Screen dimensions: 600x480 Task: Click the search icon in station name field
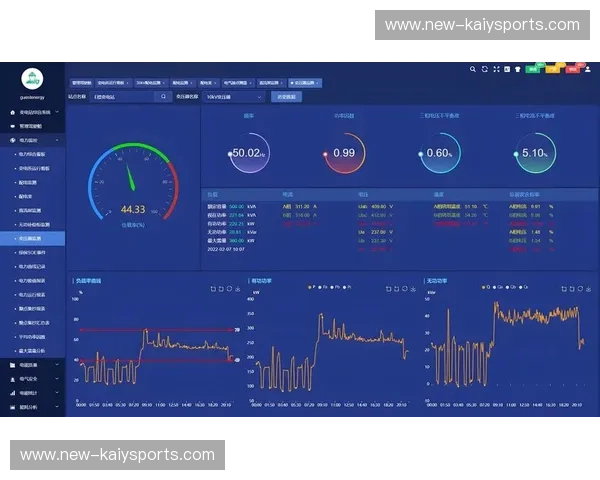coord(163,97)
